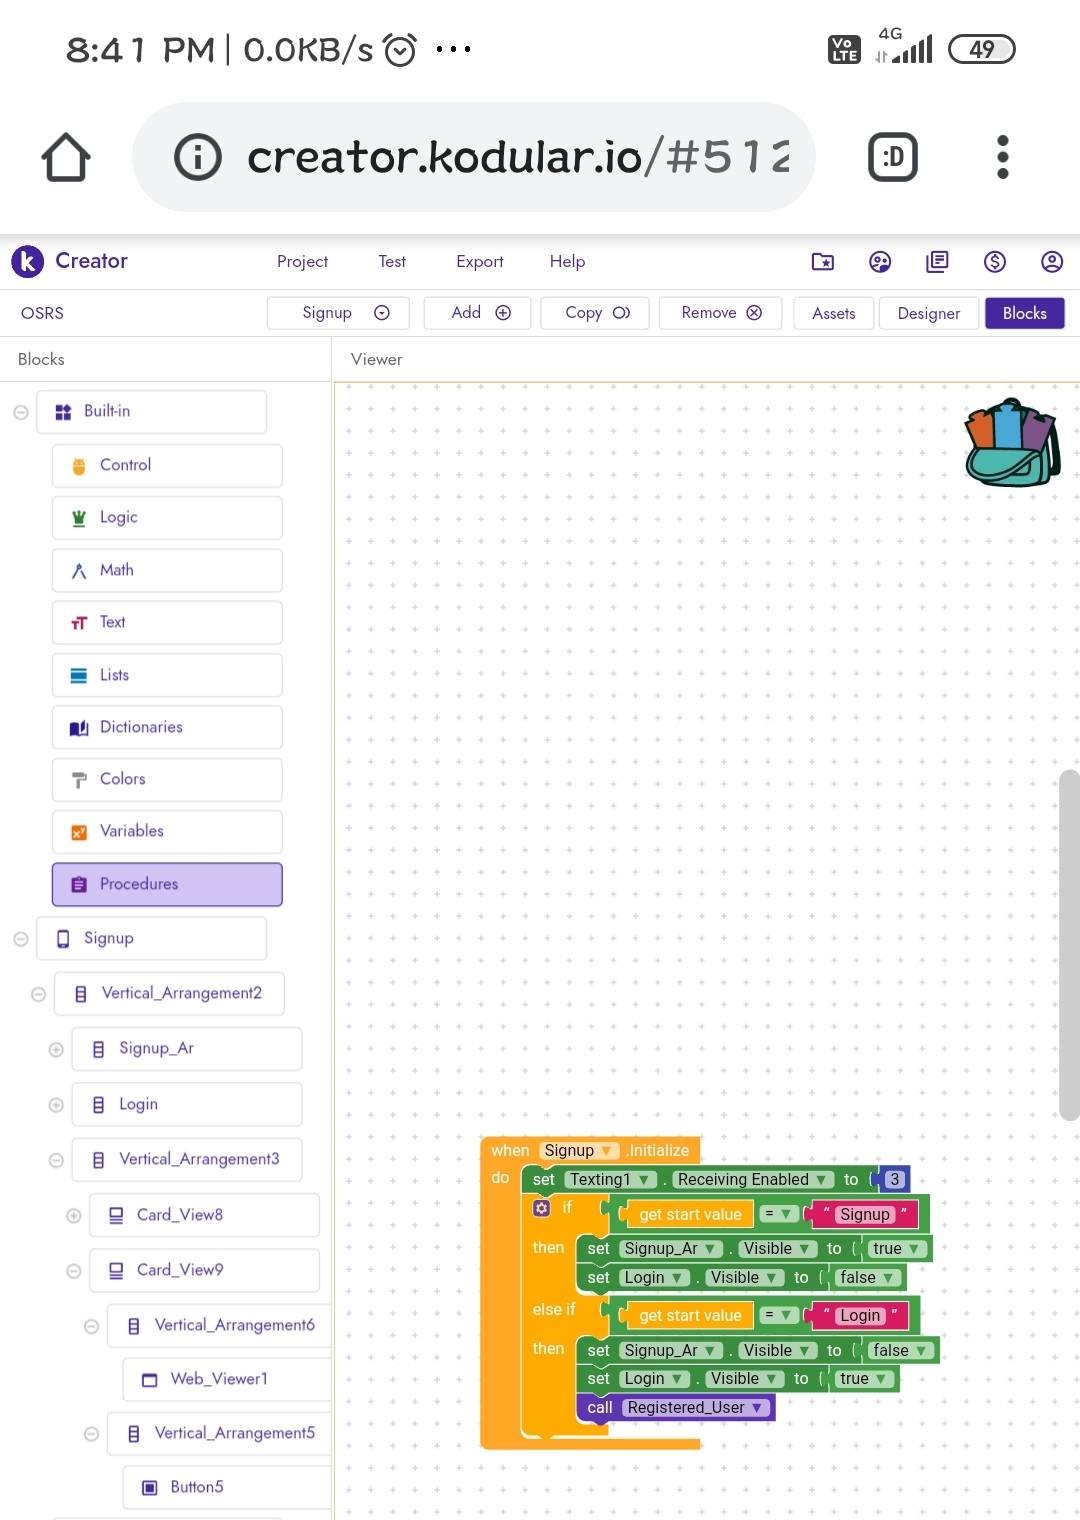Open the Test menu
Image resolution: width=1080 pixels, height=1520 pixels.
coord(392,261)
